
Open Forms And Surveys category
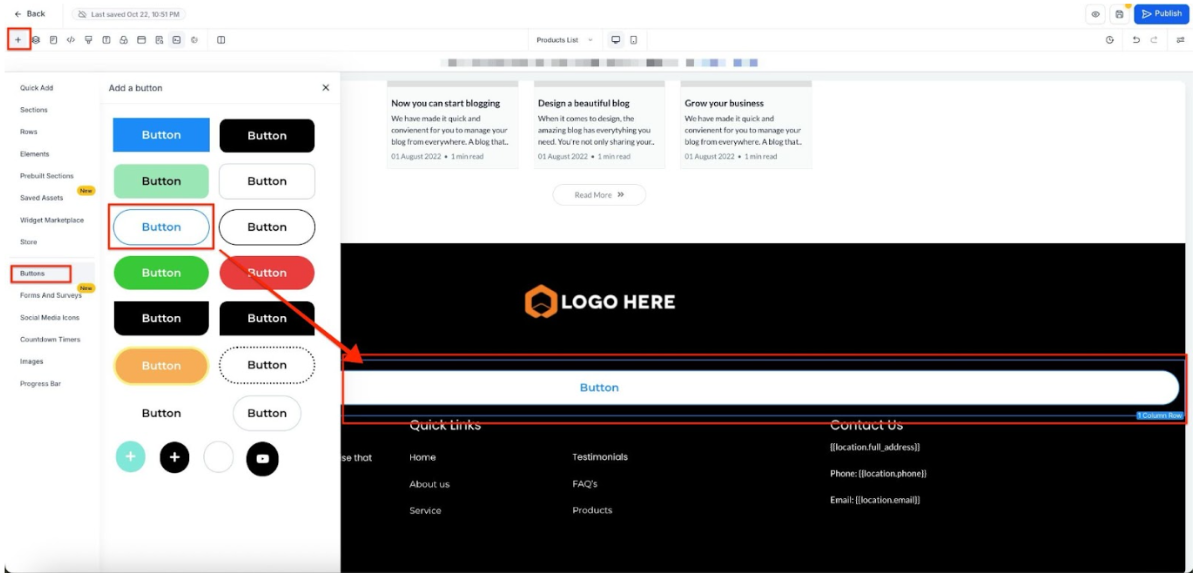(x=50, y=295)
